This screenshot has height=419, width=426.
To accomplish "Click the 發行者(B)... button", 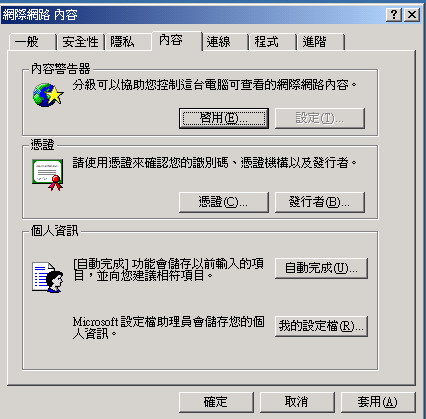I will 320,202.
